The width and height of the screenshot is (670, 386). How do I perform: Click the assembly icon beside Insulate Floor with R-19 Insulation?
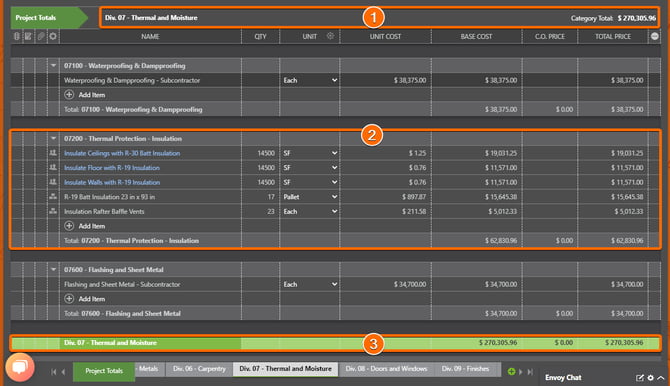[53, 167]
